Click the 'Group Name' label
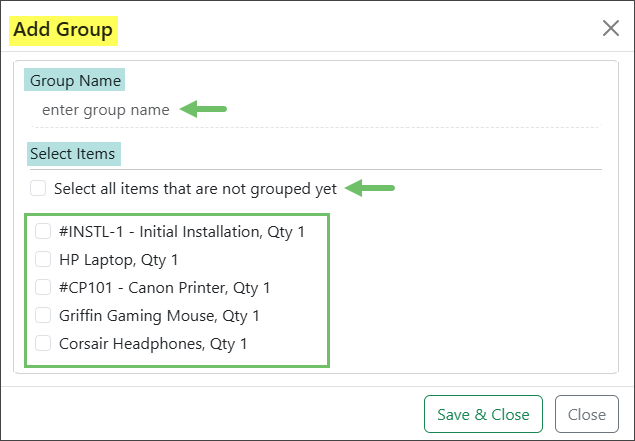 pyautogui.click(x=75, y=81)
